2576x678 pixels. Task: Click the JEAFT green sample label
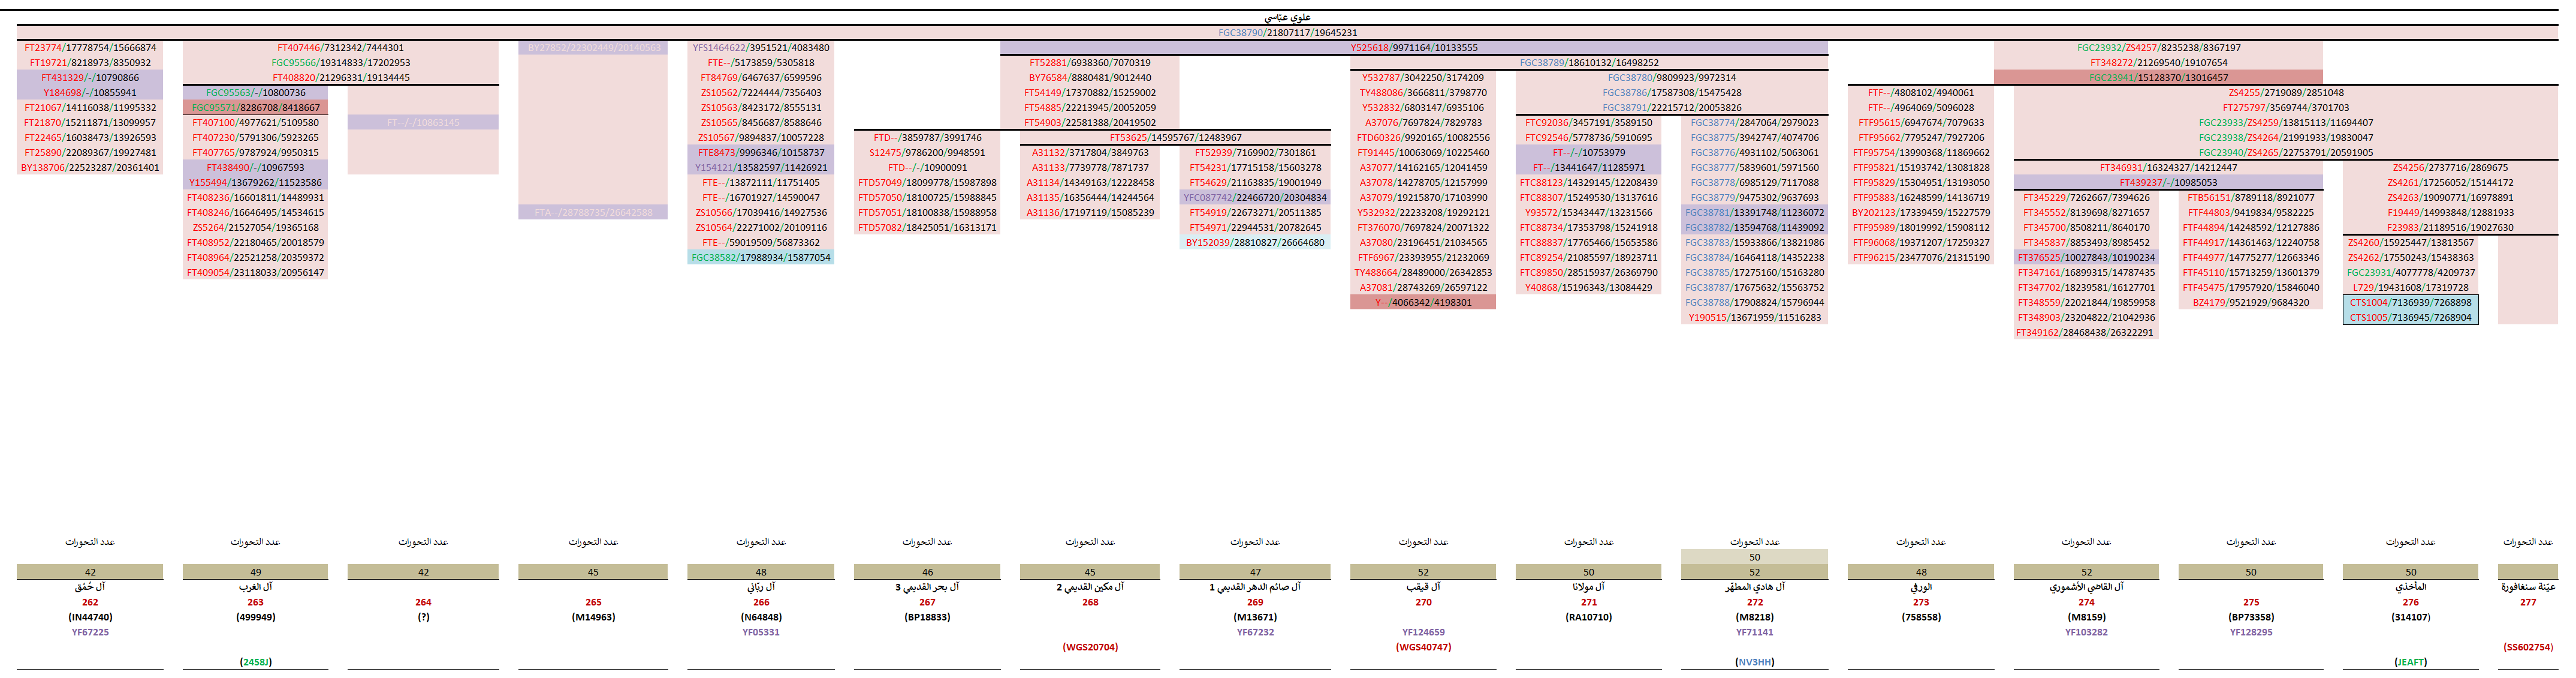(2410, 662)
